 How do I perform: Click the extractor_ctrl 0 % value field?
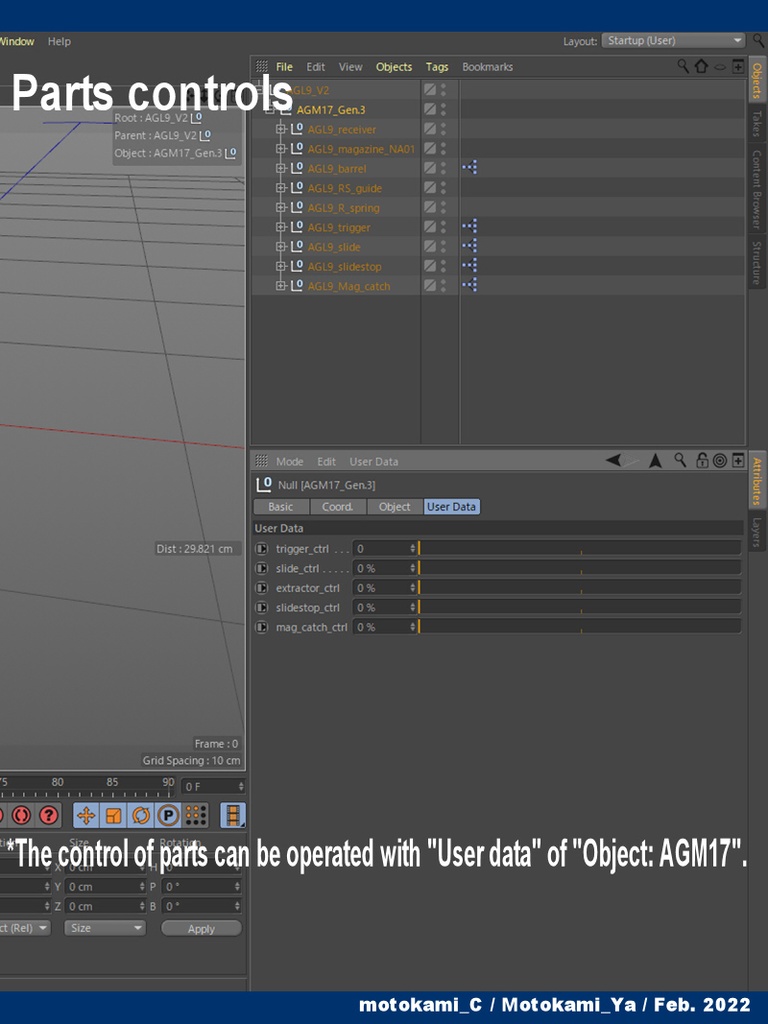point(384,588)
